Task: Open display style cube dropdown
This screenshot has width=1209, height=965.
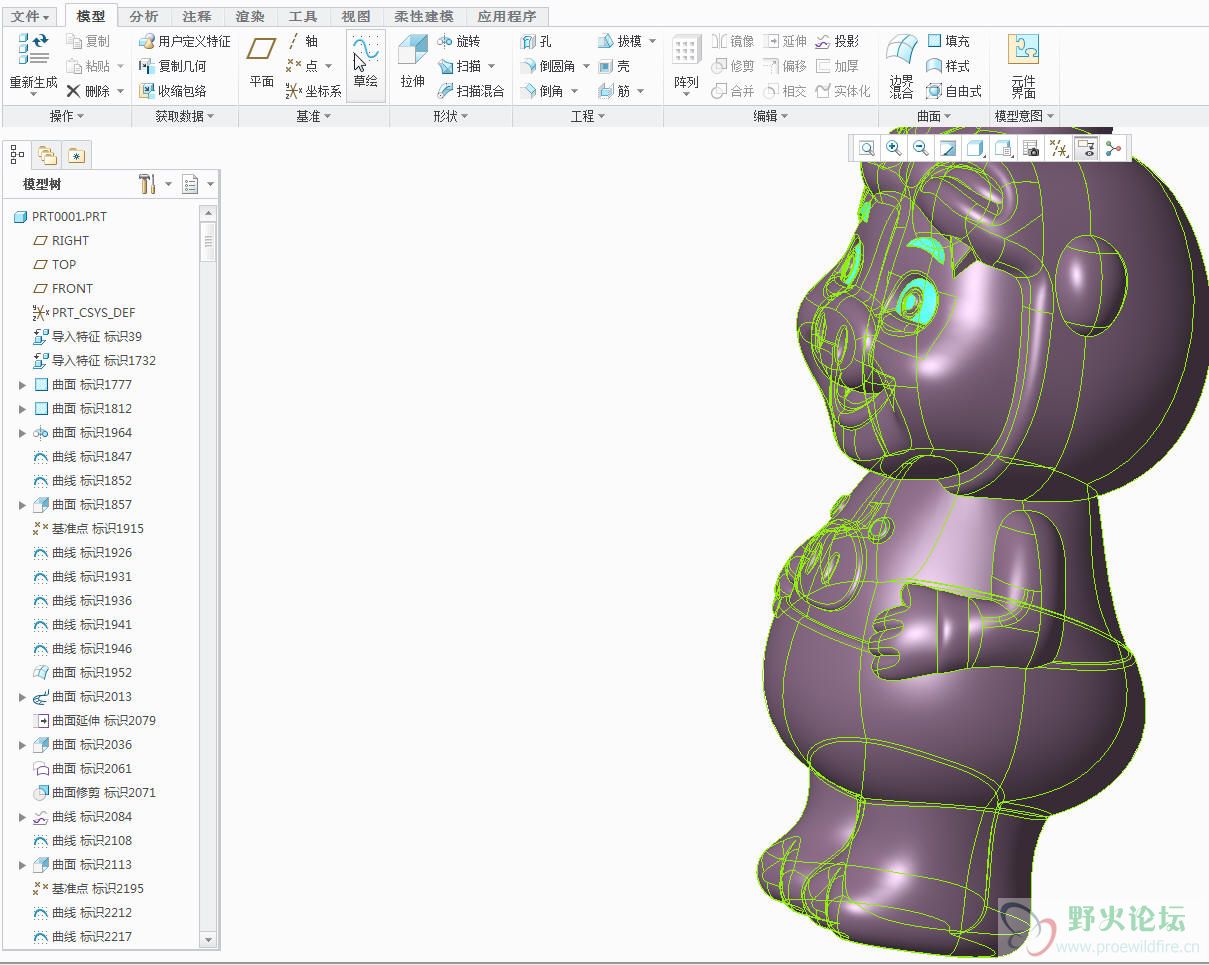Action: 976,149
